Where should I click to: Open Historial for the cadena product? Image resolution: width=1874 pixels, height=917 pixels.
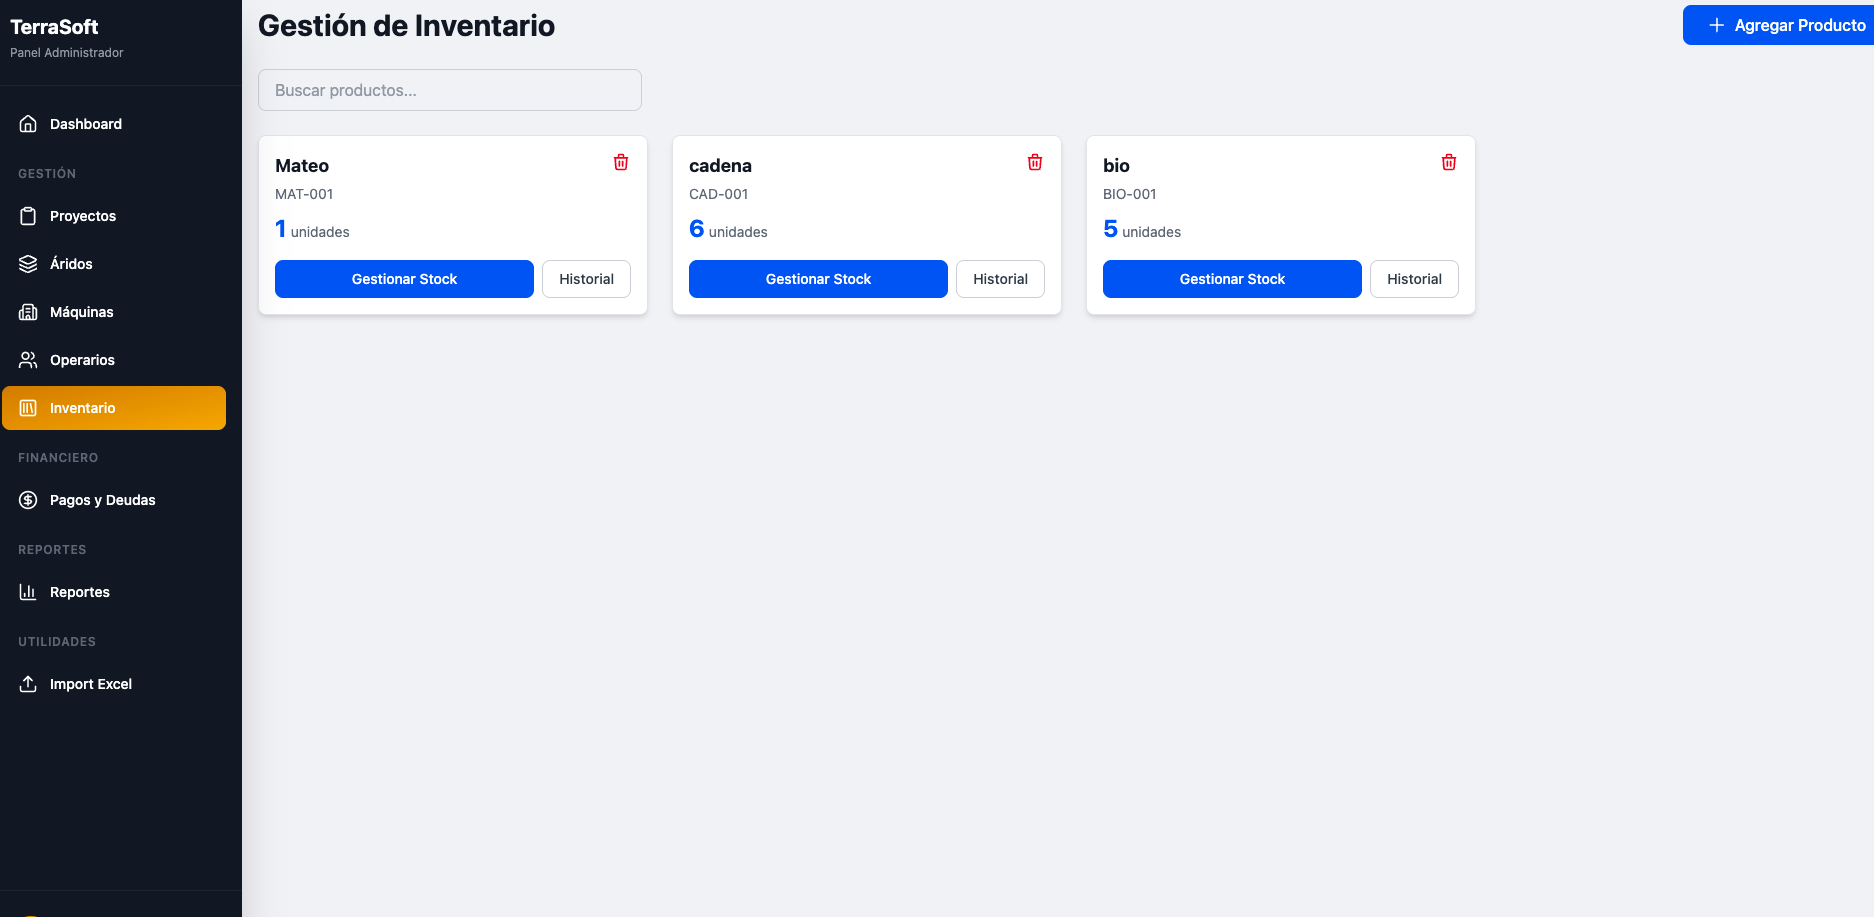click(1000, 279)
